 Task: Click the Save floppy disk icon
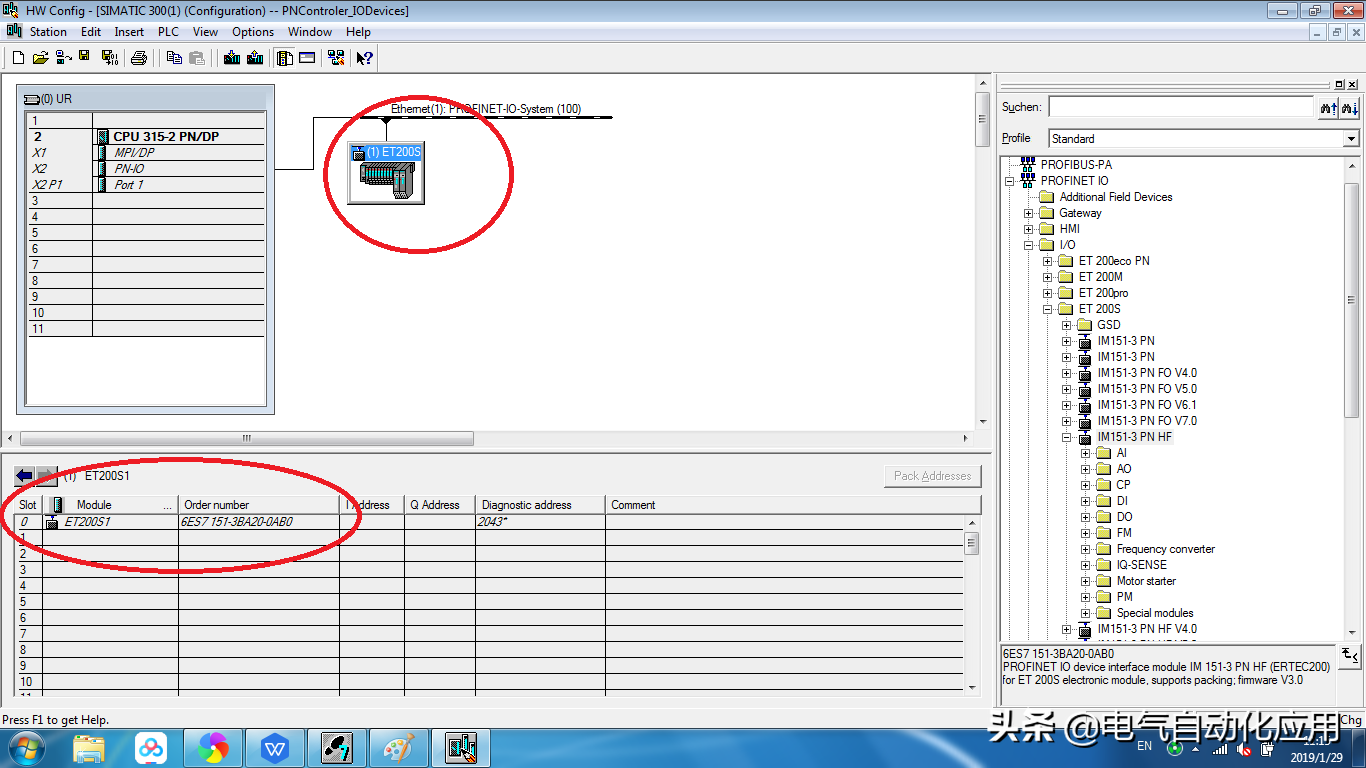(x=85, y=58)
